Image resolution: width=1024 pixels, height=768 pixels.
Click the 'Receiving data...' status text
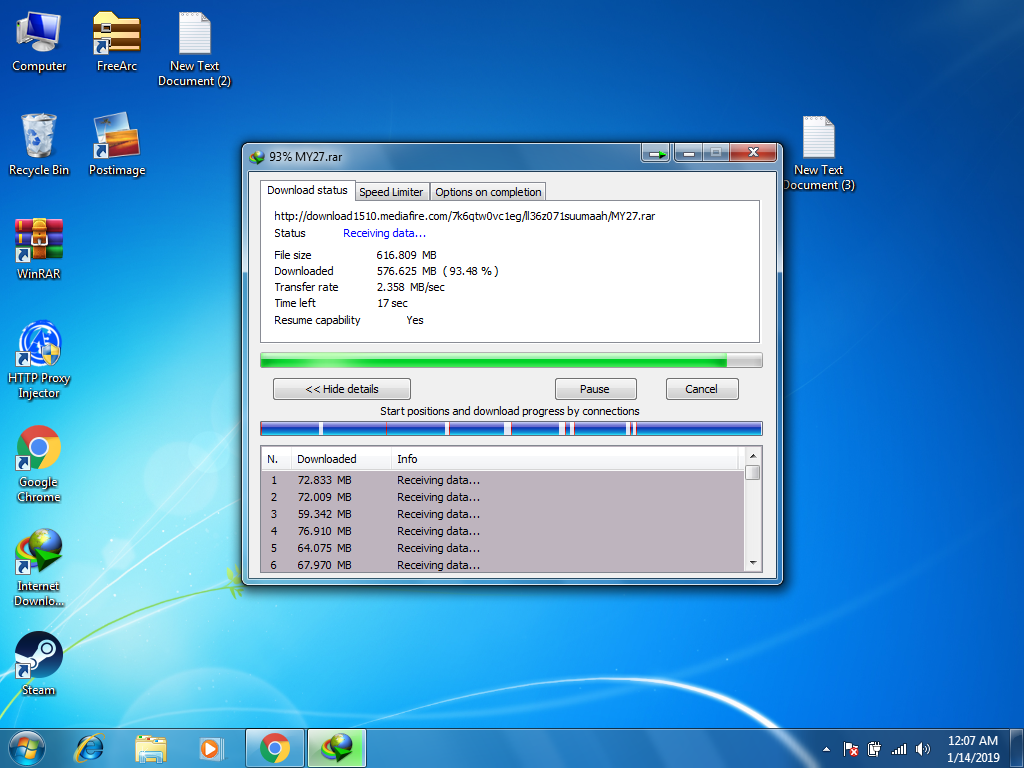tap(385, 233)
